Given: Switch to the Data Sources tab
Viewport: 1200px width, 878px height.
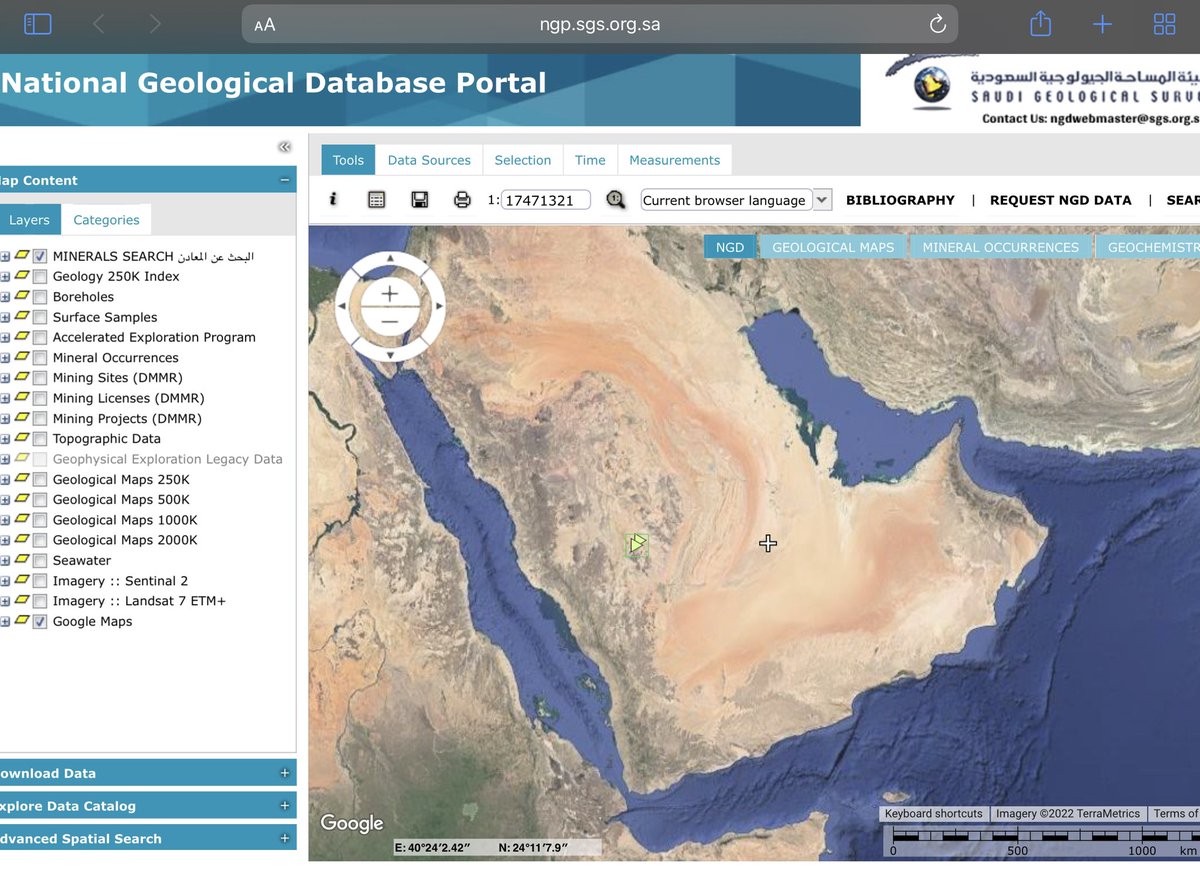Looking at the screenshot, I should tap(429, 160).
